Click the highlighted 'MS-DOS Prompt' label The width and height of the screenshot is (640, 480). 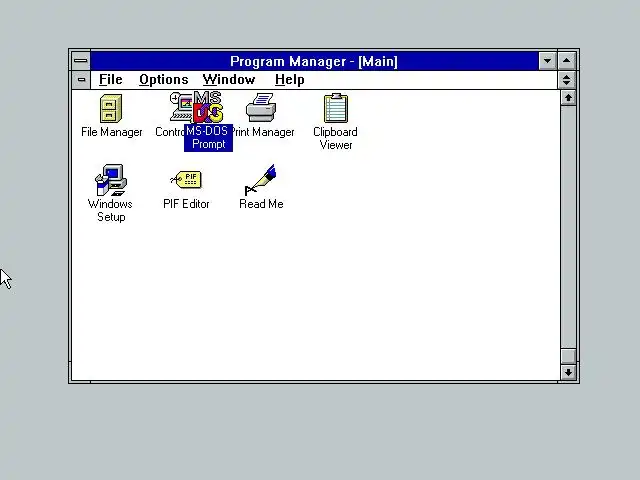pos(208,138)
